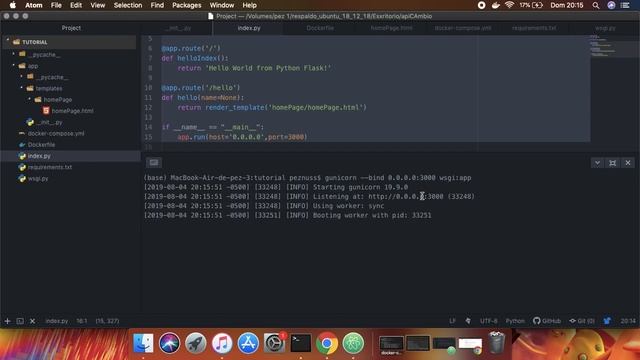Open docker-compose.yml in the tree
Screen dimensions: 640x360
point(56,133)
